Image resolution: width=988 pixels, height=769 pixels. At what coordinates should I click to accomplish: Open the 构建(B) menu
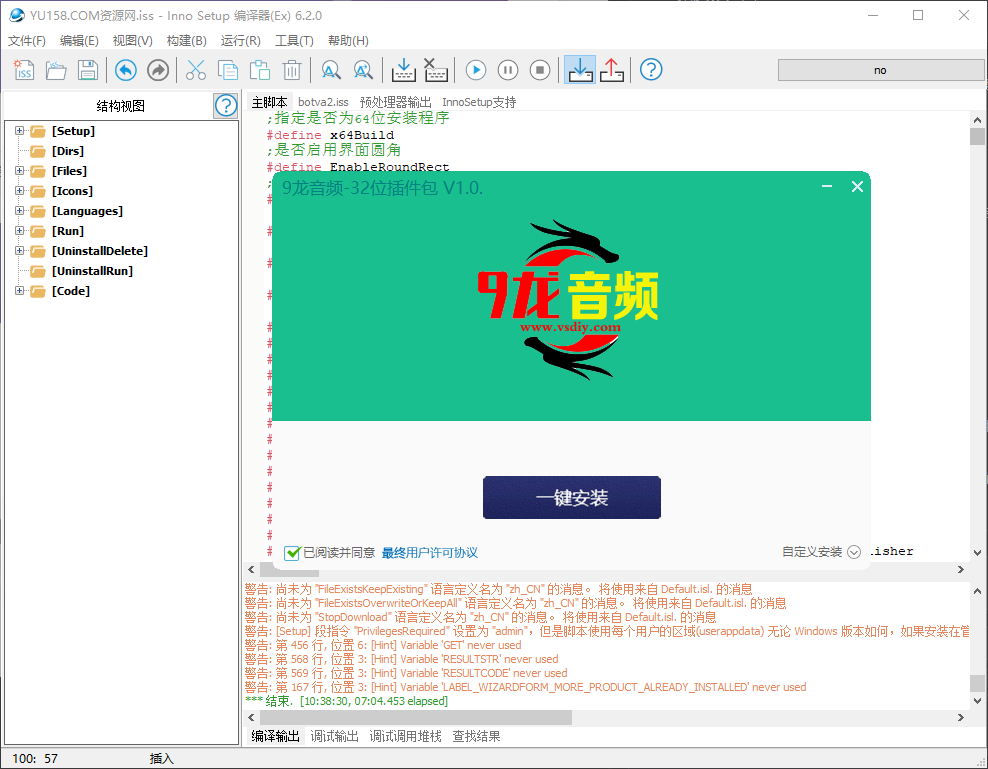[186, 41]
